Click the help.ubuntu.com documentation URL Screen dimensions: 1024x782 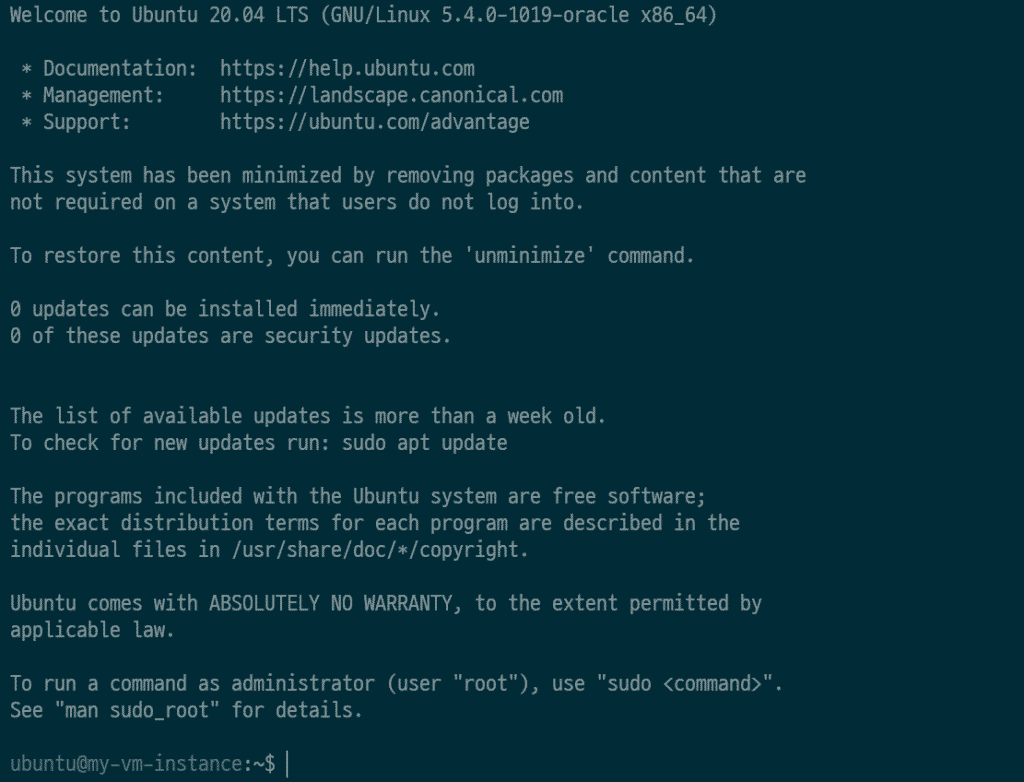point(347,69)
